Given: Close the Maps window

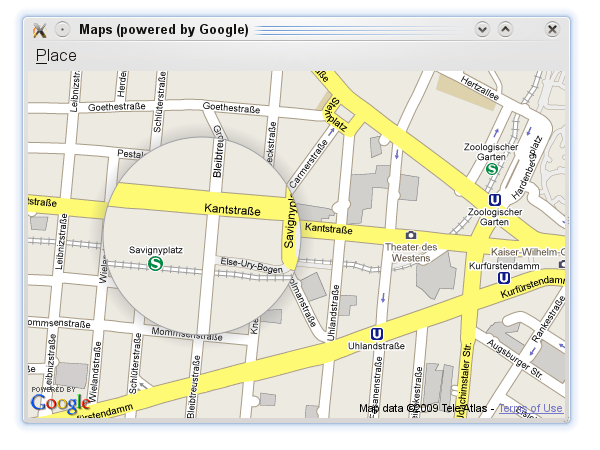Looking at the screenshot, I should [551, 30].
